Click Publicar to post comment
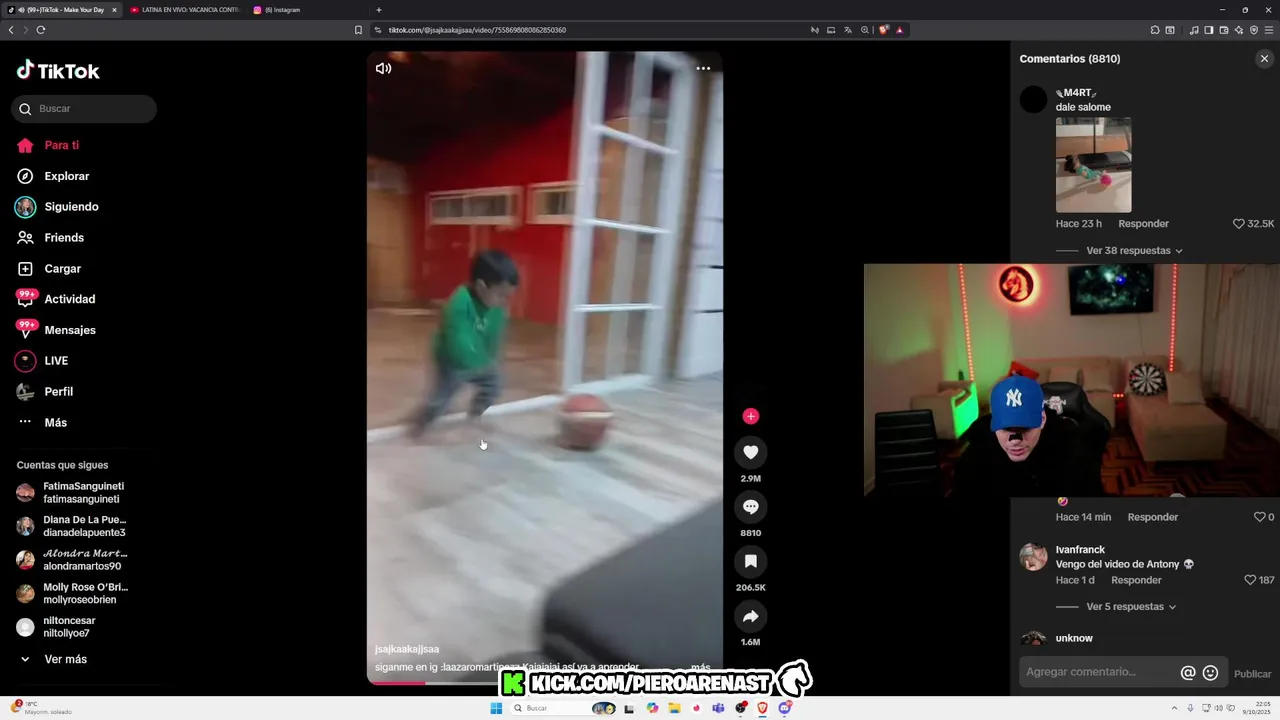Viewport: 1280px width, 720px height. coord(1252,674)
